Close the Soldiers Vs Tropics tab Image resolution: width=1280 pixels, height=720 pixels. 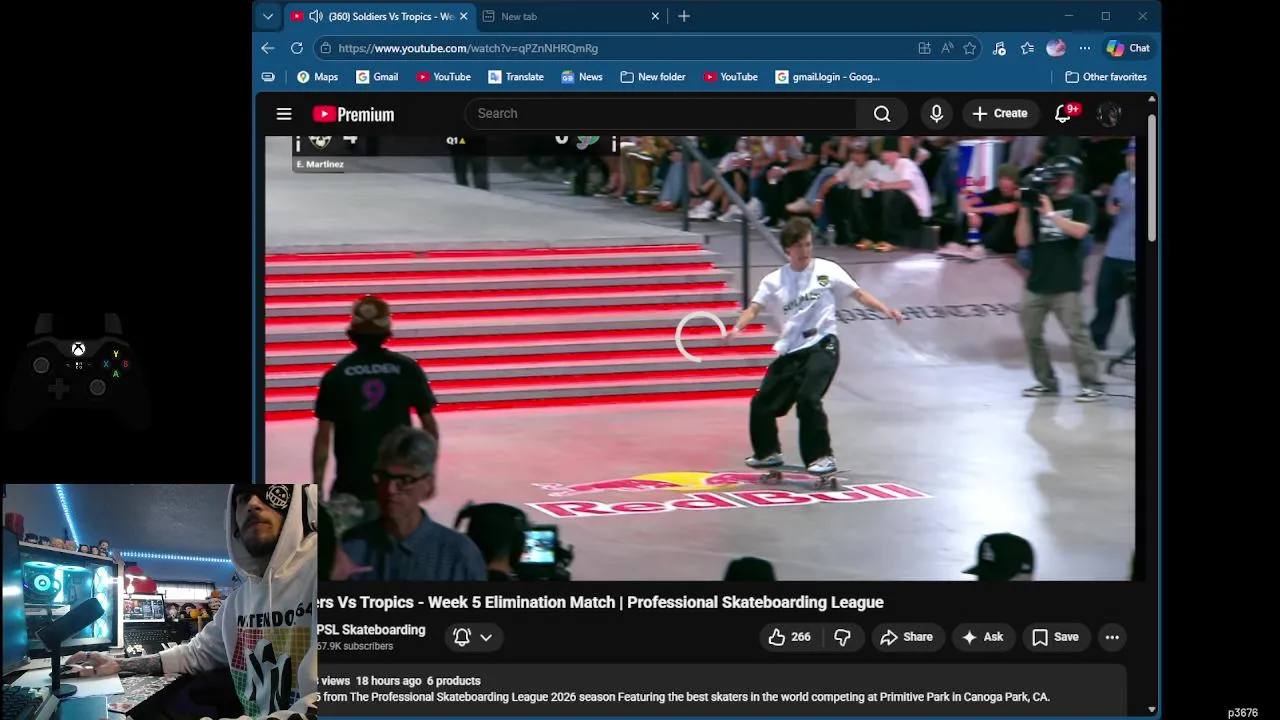463,16
